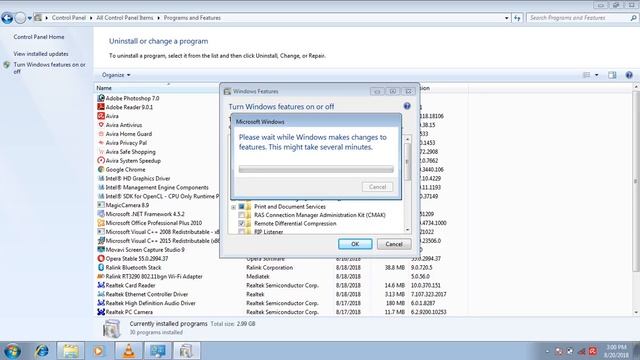Screen dimensions: 640x360
Task: Click Cancel in the Windows Features dialog
Action: click(x=394, y=244)
